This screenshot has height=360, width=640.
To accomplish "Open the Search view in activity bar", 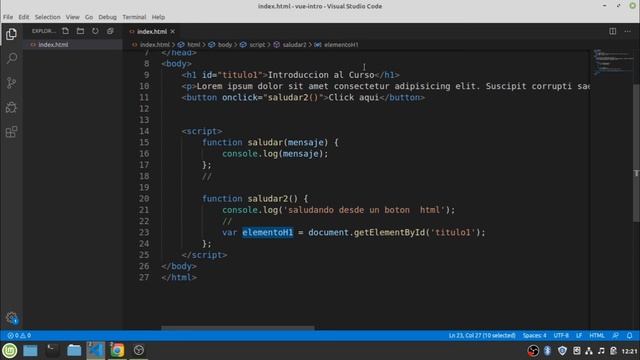I will 11,58.
